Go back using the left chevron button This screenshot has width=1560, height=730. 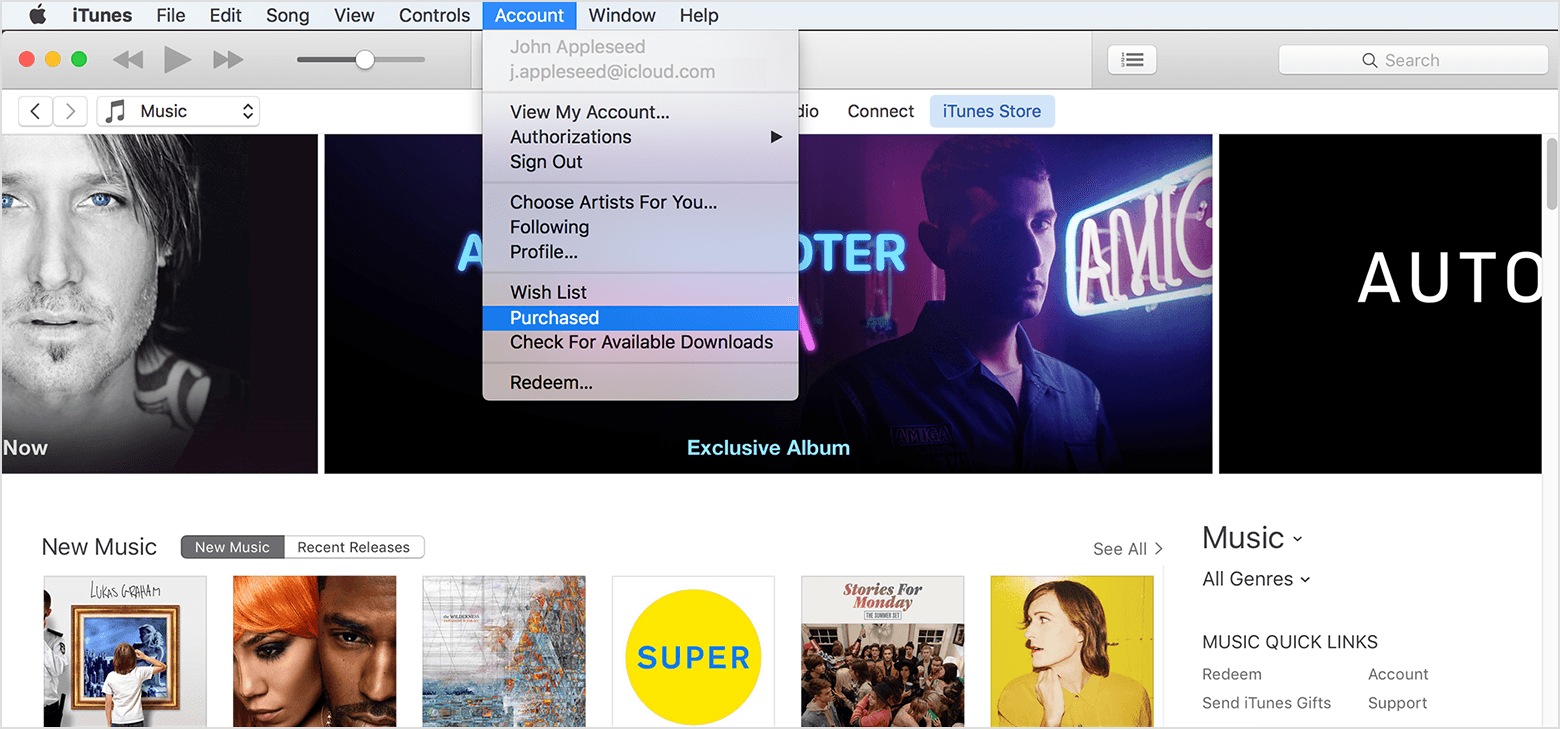tap(36, 111)
